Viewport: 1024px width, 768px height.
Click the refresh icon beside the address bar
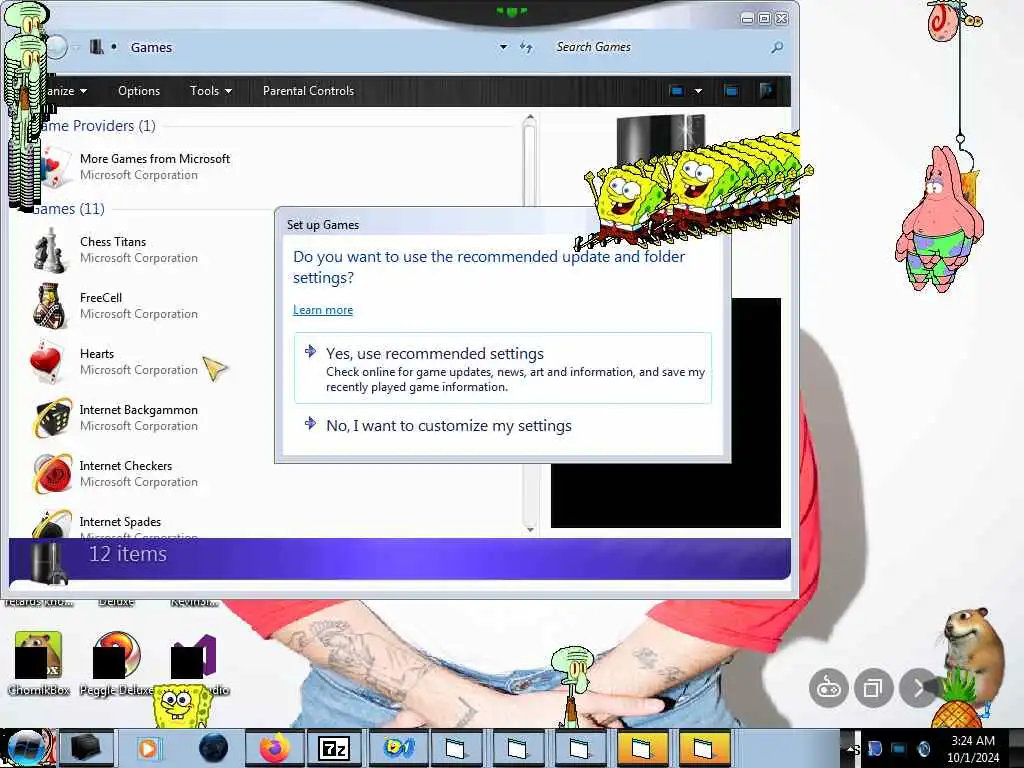point(526,47)
